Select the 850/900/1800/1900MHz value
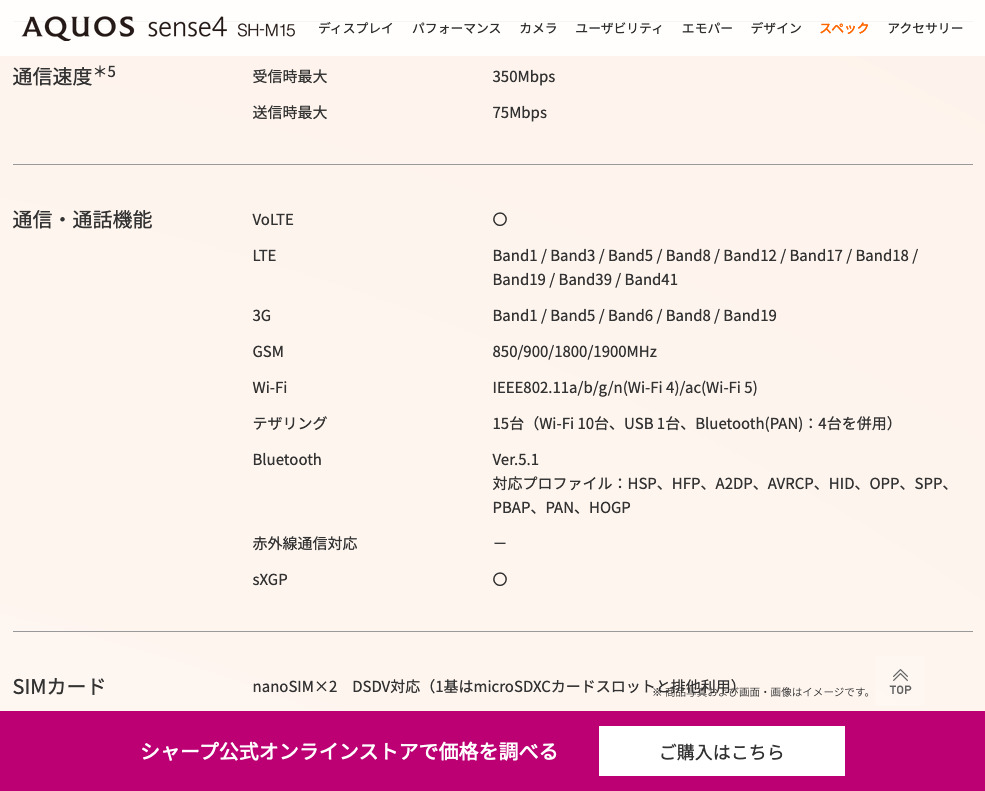Screen dimensions: 985x791 click(574, 351)
